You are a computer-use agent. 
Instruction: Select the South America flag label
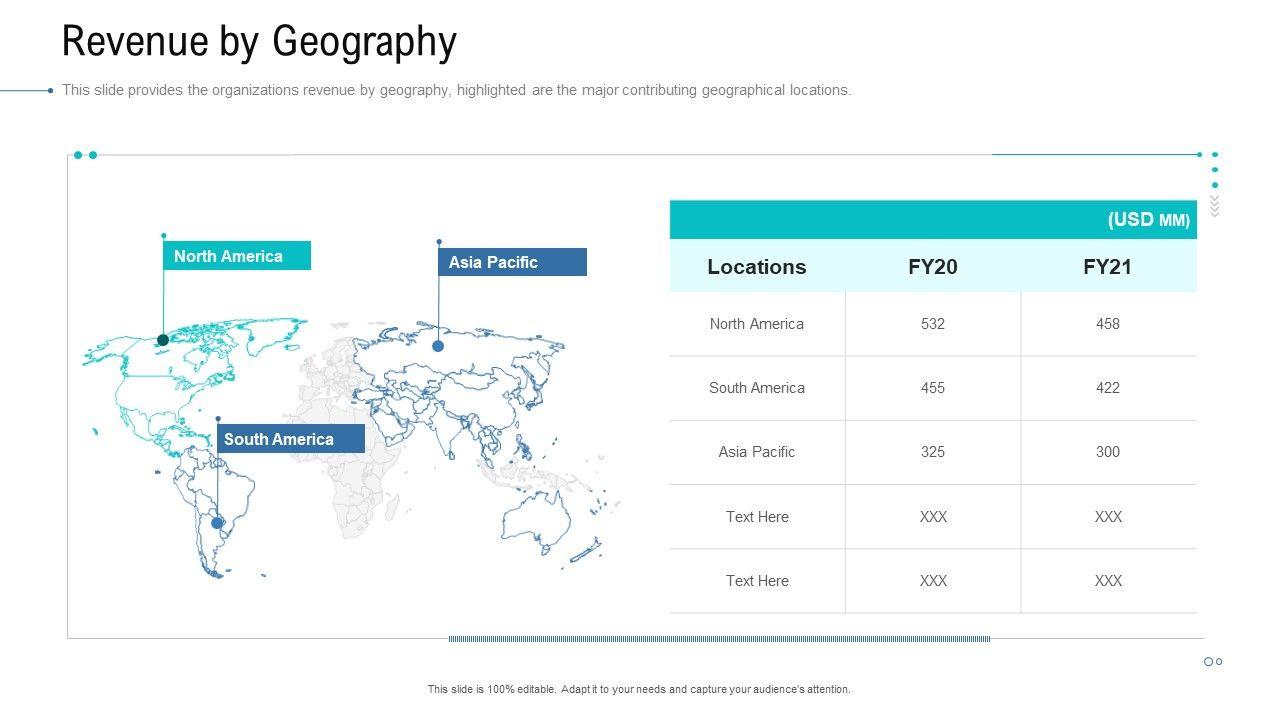point(290,439)
